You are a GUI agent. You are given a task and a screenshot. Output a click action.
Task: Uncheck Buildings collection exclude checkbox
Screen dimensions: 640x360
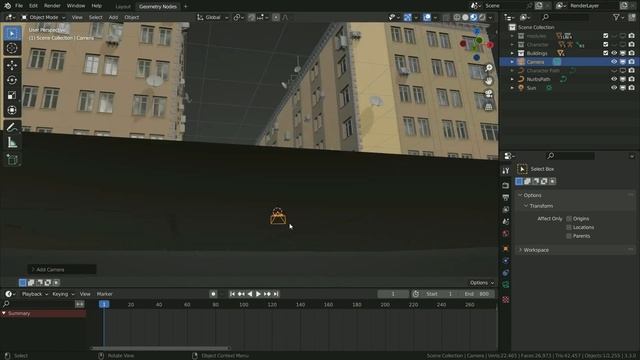click(606, 53)
